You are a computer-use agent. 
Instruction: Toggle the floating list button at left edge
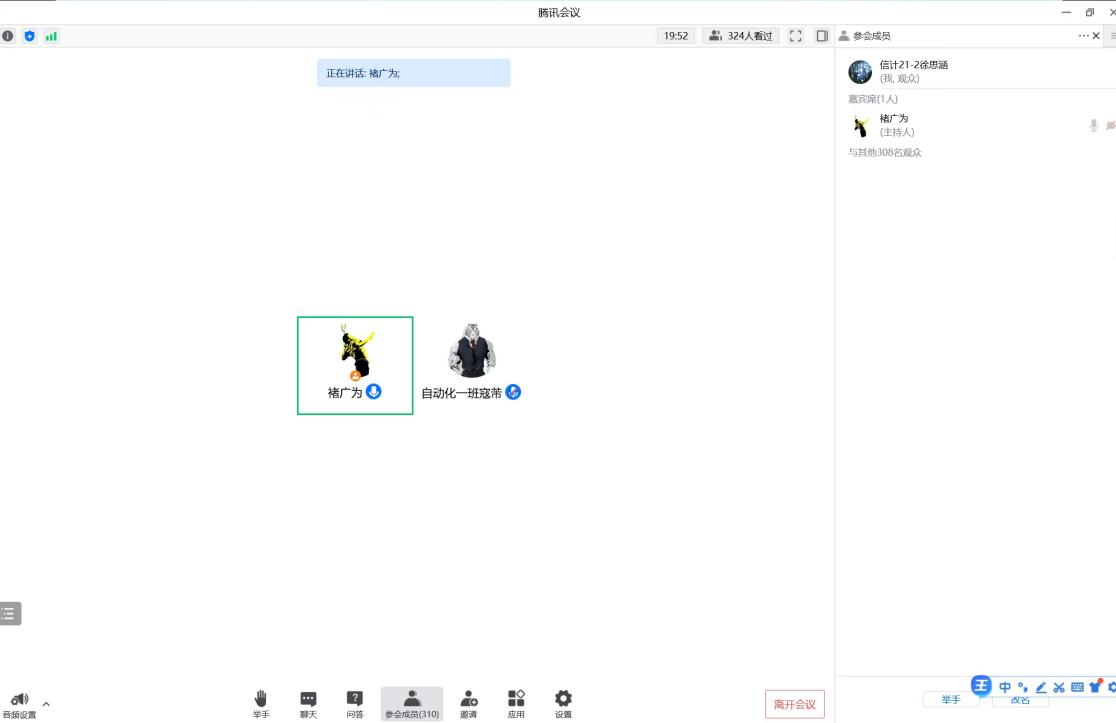click(x=10, y=614)
